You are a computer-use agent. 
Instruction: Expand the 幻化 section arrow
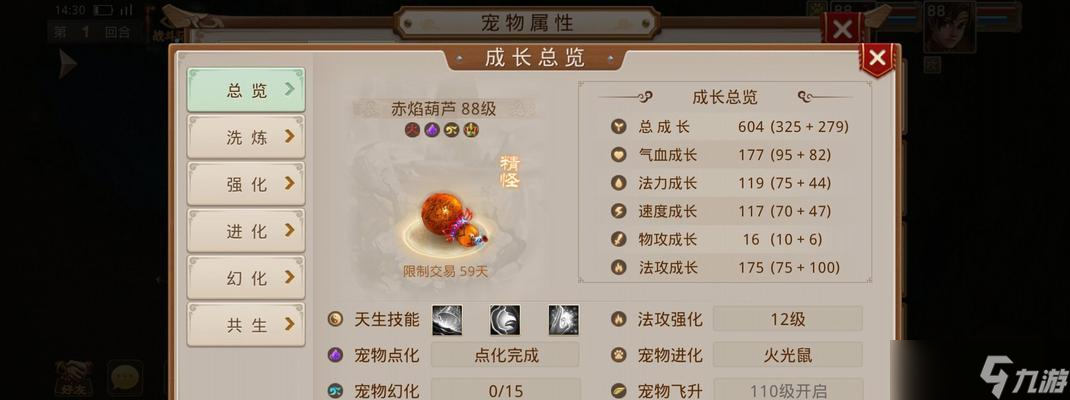tap(290, 278)
